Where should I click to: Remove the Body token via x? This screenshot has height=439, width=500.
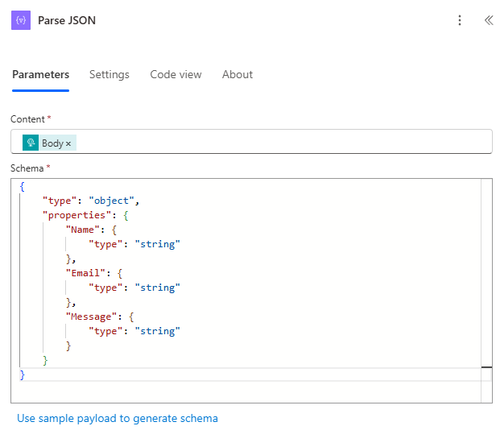click(68, 144)
